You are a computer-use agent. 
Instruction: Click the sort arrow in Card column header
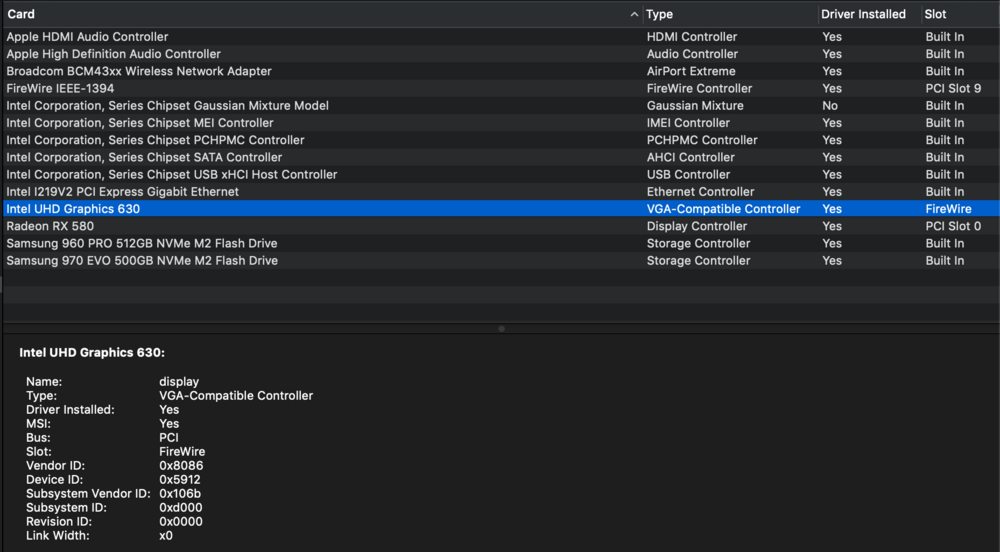pos(635,15)
